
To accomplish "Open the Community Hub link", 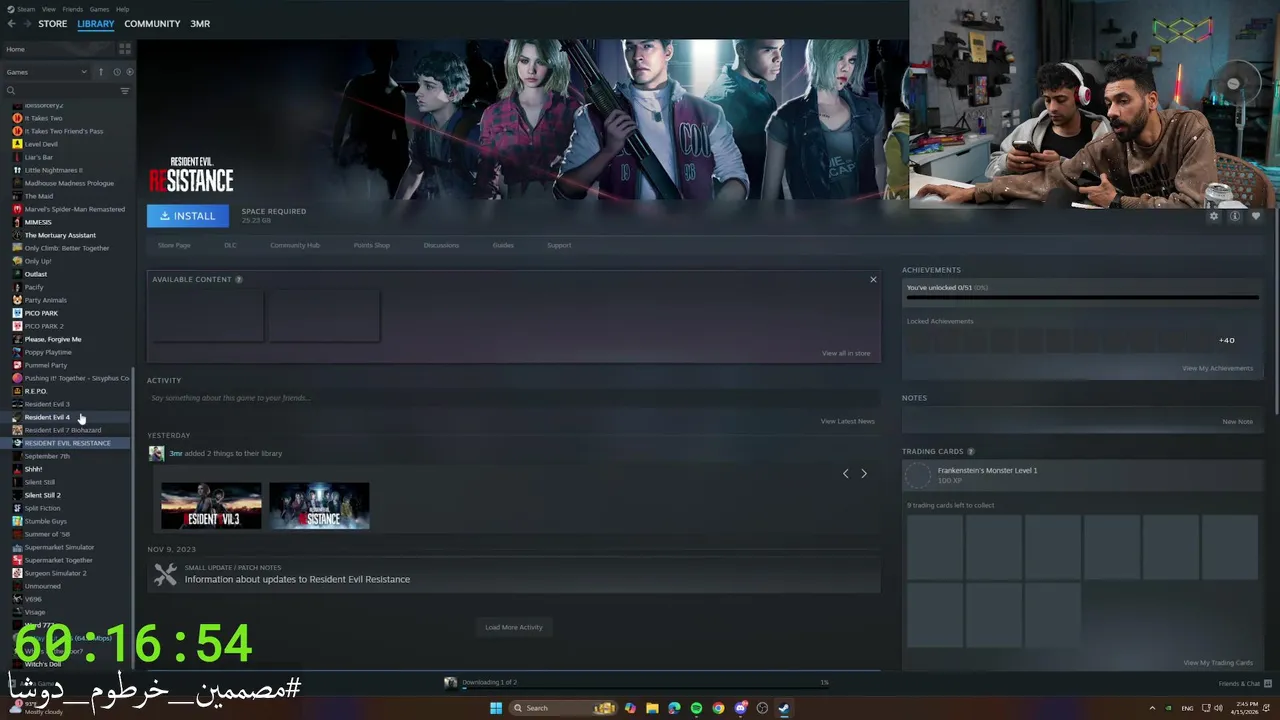I will [x=294, y=245].
